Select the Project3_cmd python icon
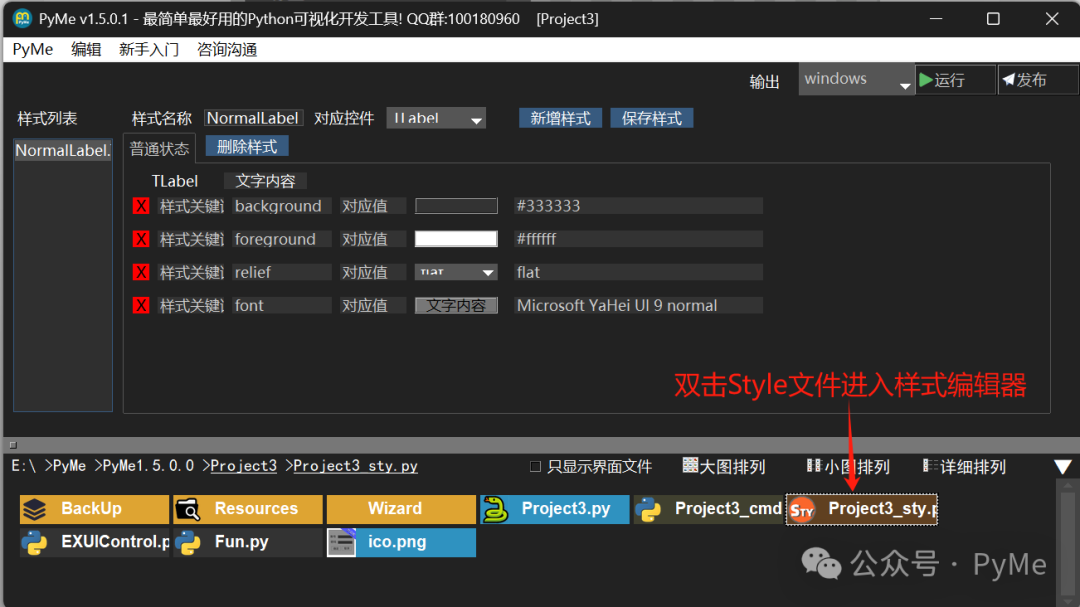The height and width of the screenshot is (607, 1080). pos(648,509)
